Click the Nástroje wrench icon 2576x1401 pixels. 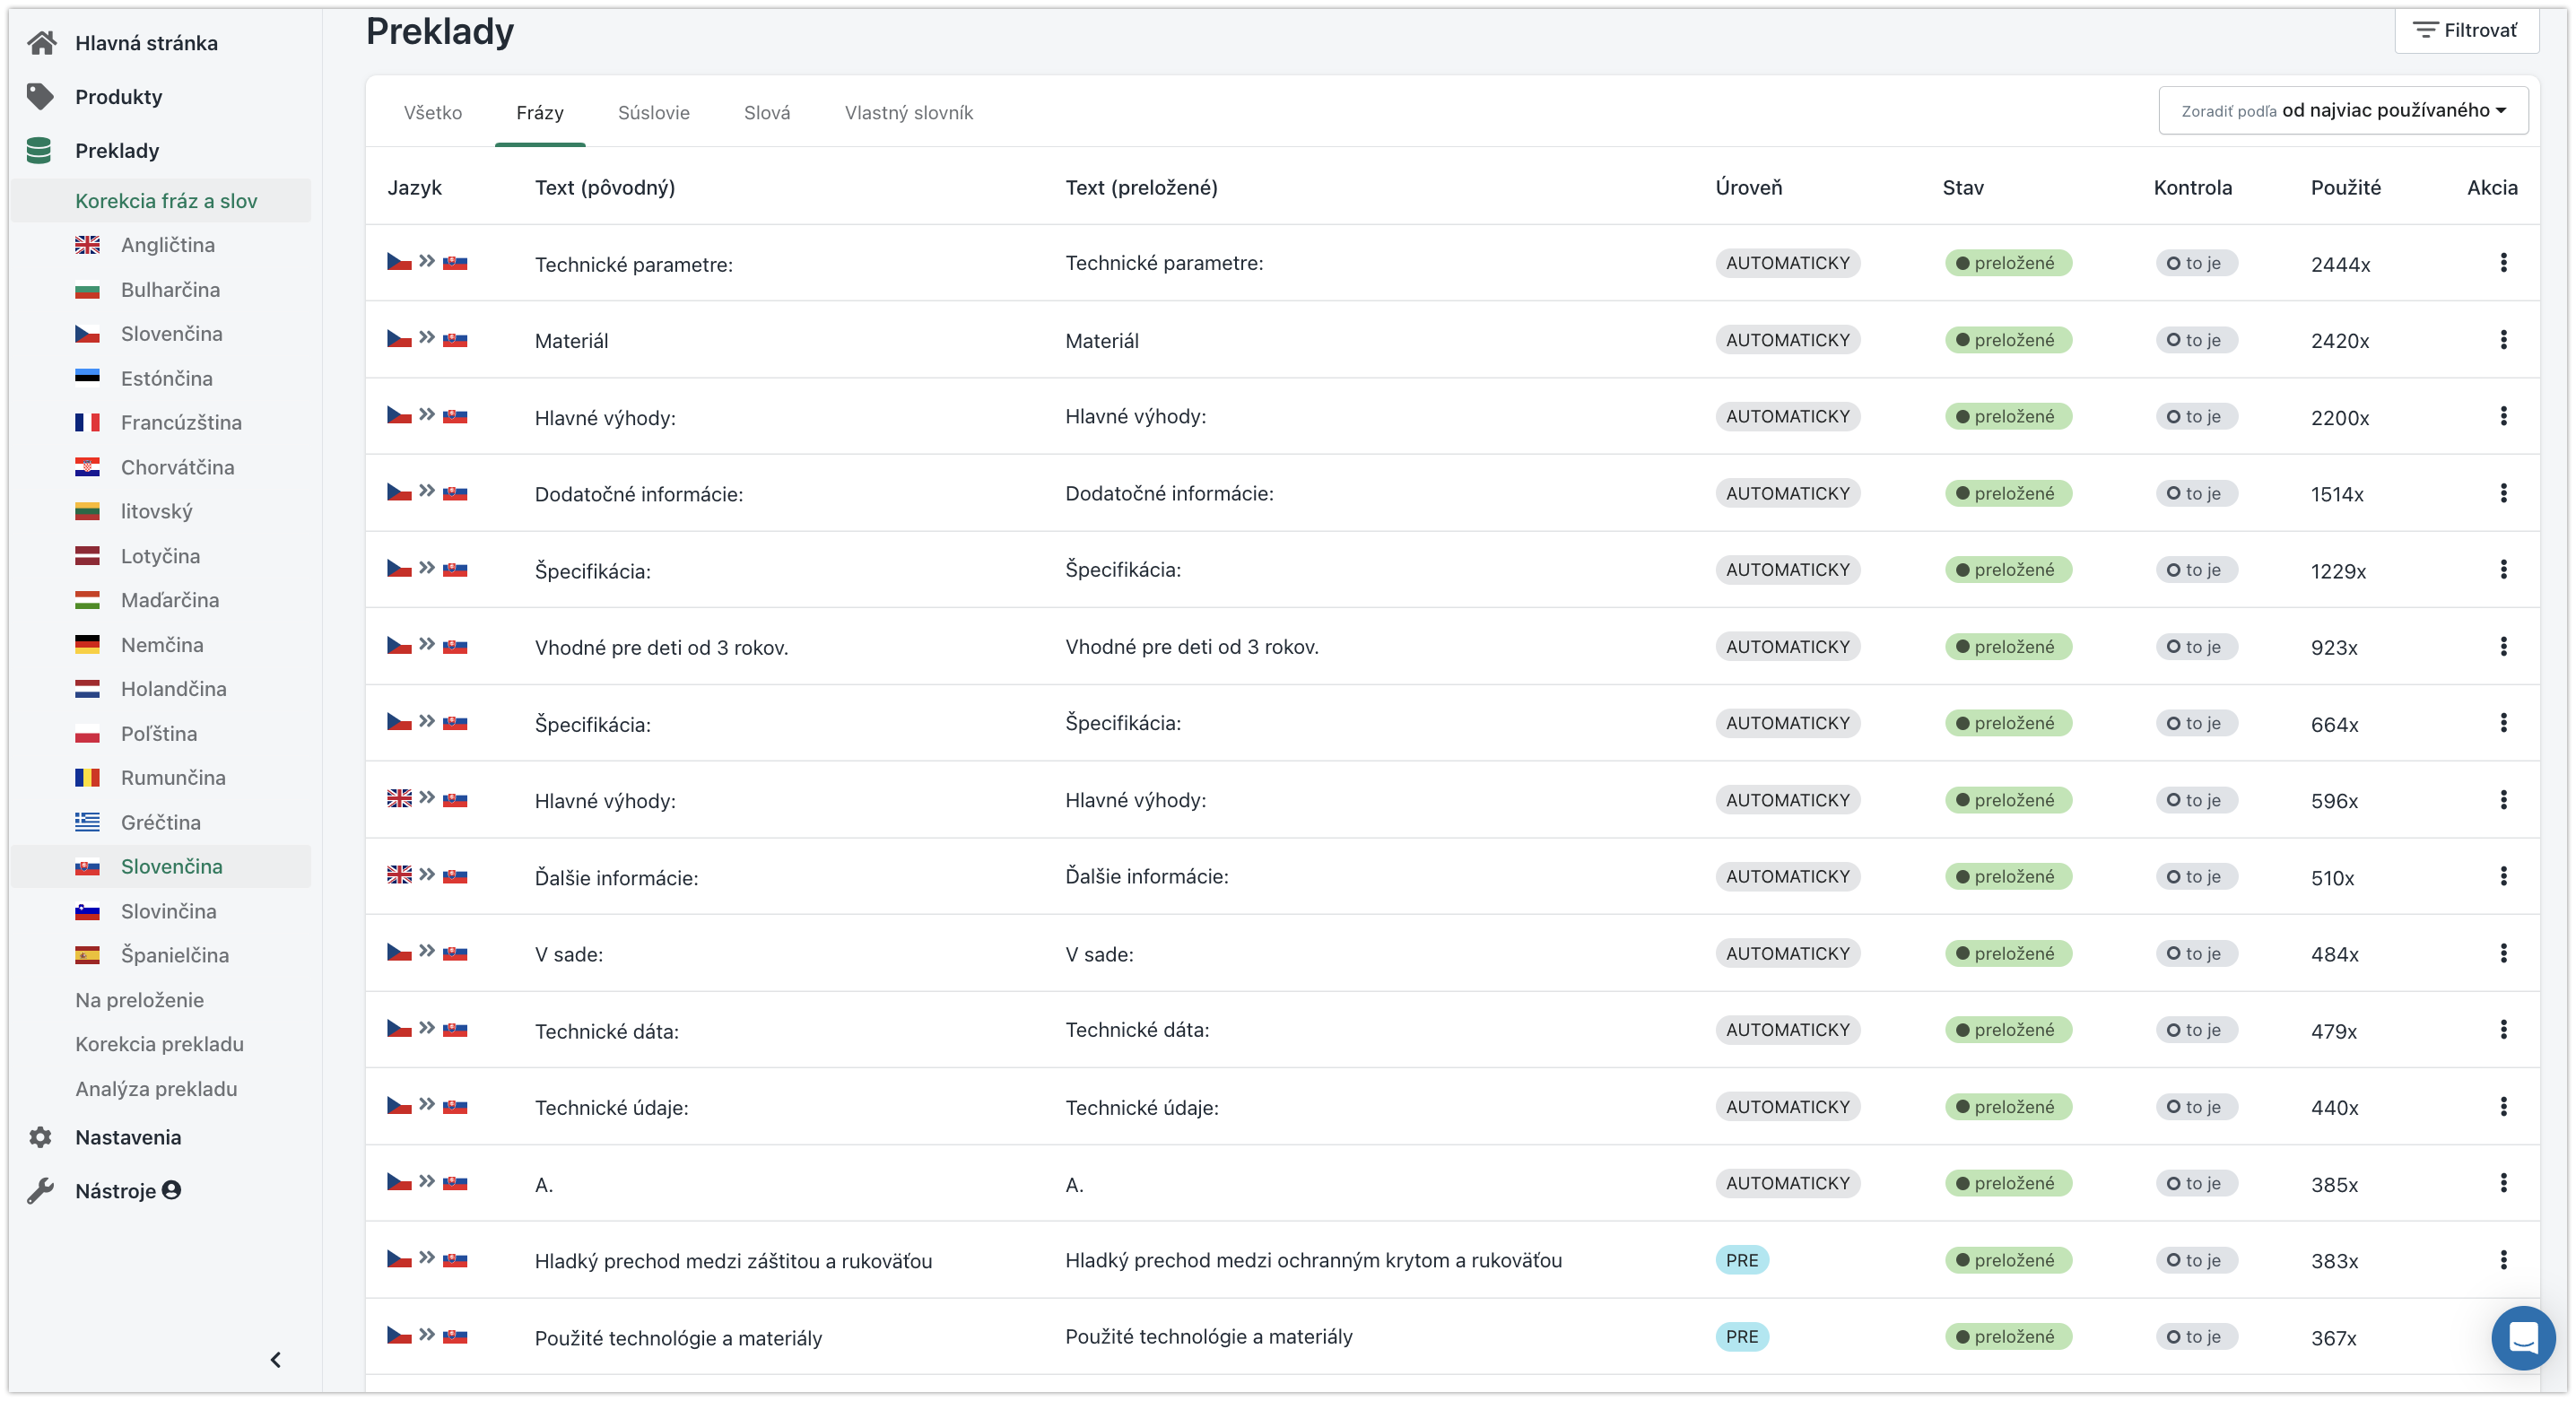40,1190
